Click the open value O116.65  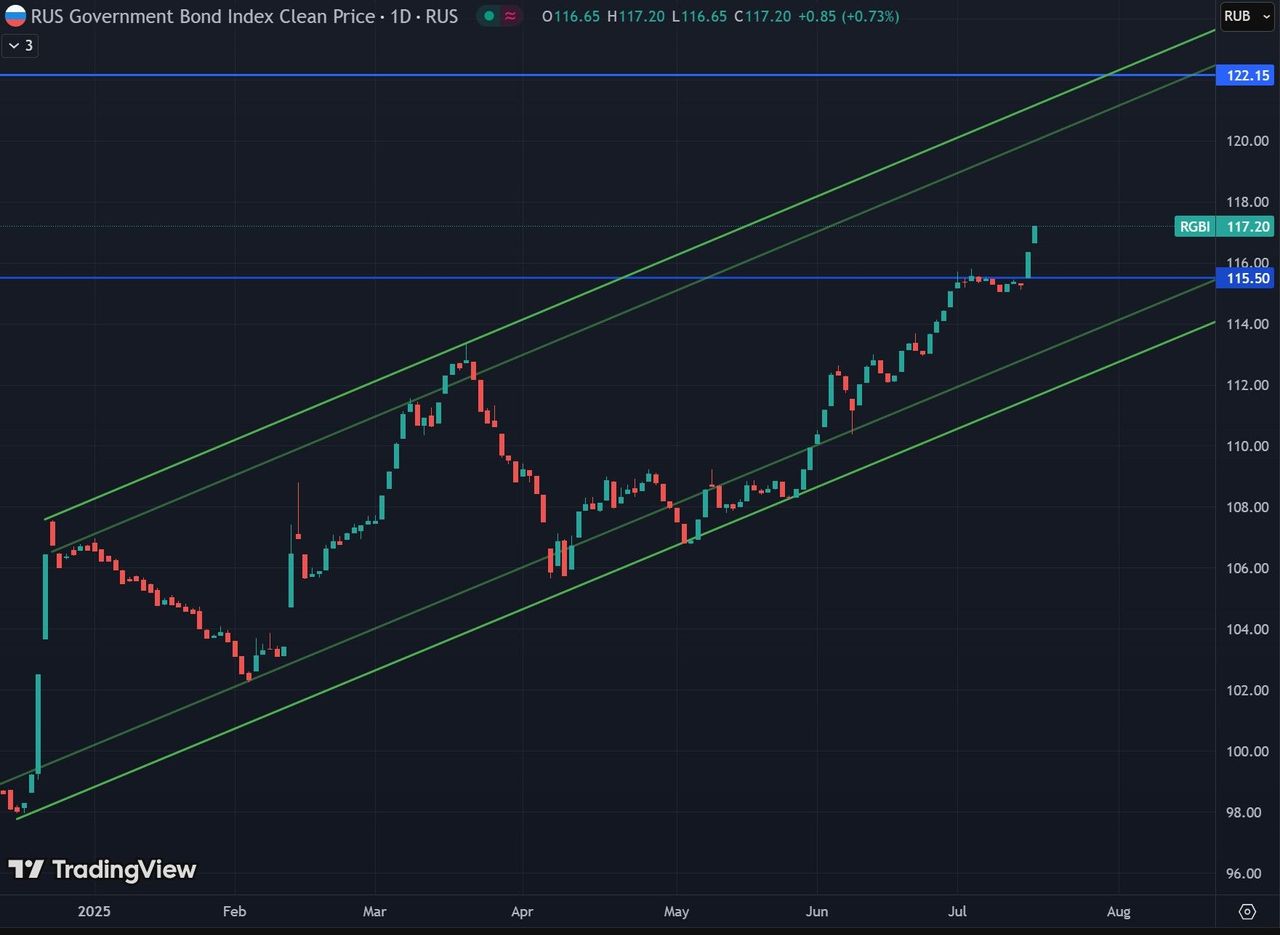tap(569, 16)
